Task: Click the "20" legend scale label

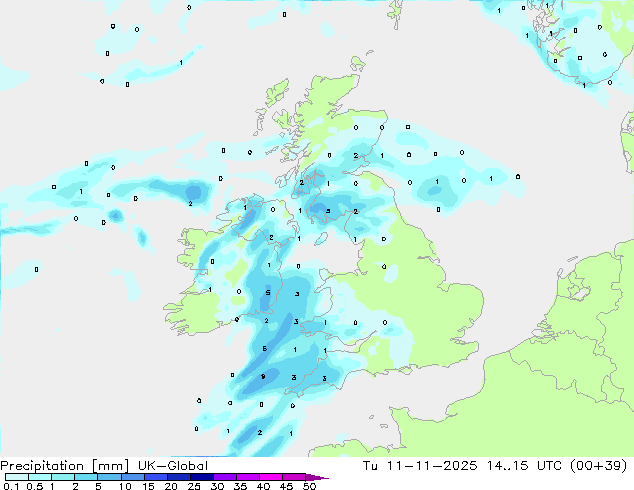Action: pos(171,486)
